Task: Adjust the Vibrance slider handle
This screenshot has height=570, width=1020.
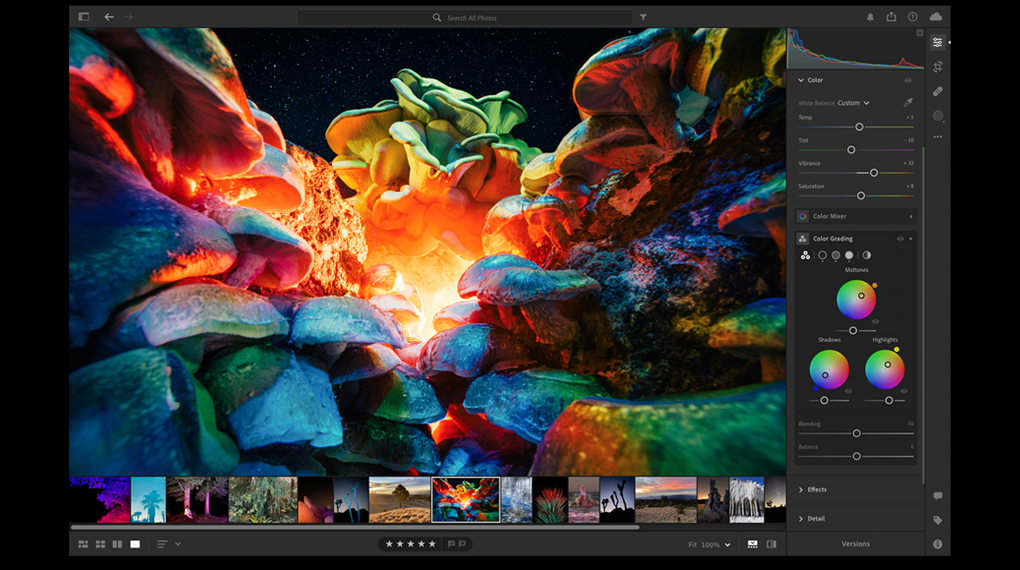Action: pos(874,172)
